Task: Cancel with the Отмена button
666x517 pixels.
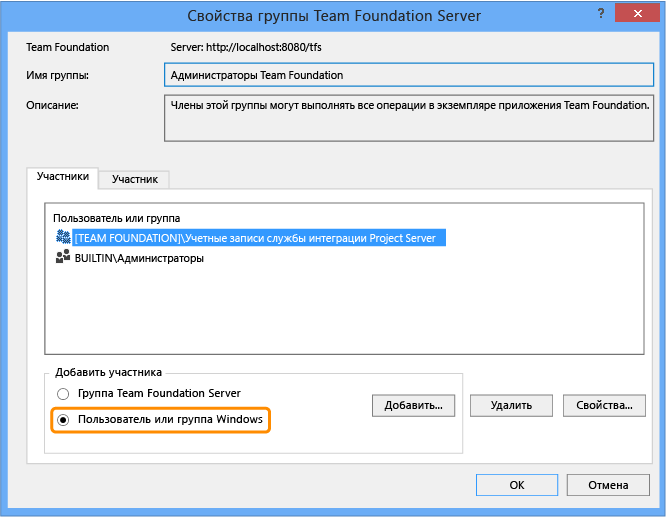Action: 608,485
